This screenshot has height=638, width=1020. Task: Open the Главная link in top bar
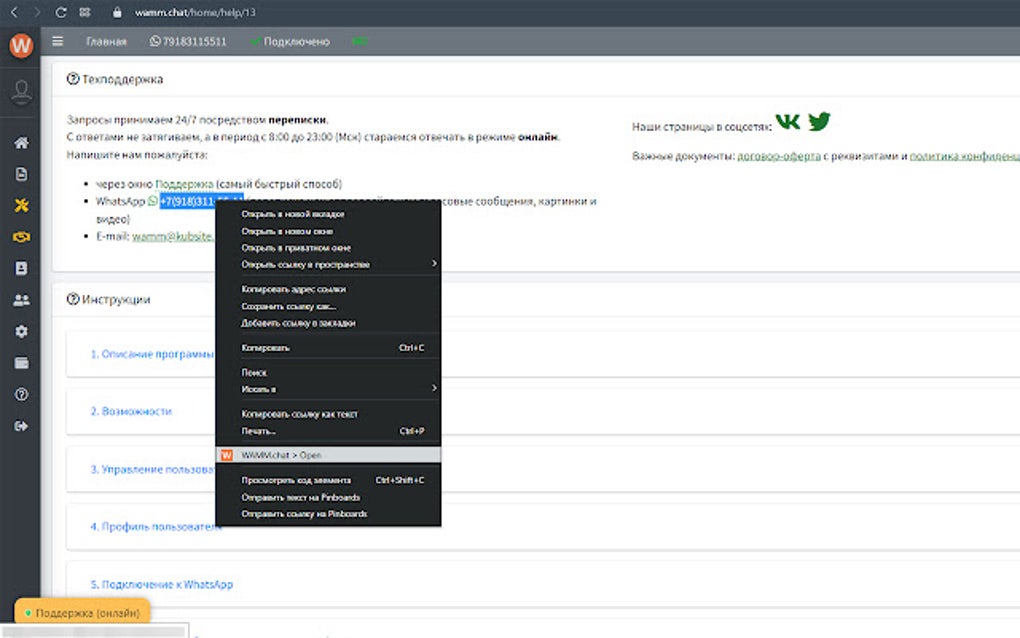(x=106, y=42)
